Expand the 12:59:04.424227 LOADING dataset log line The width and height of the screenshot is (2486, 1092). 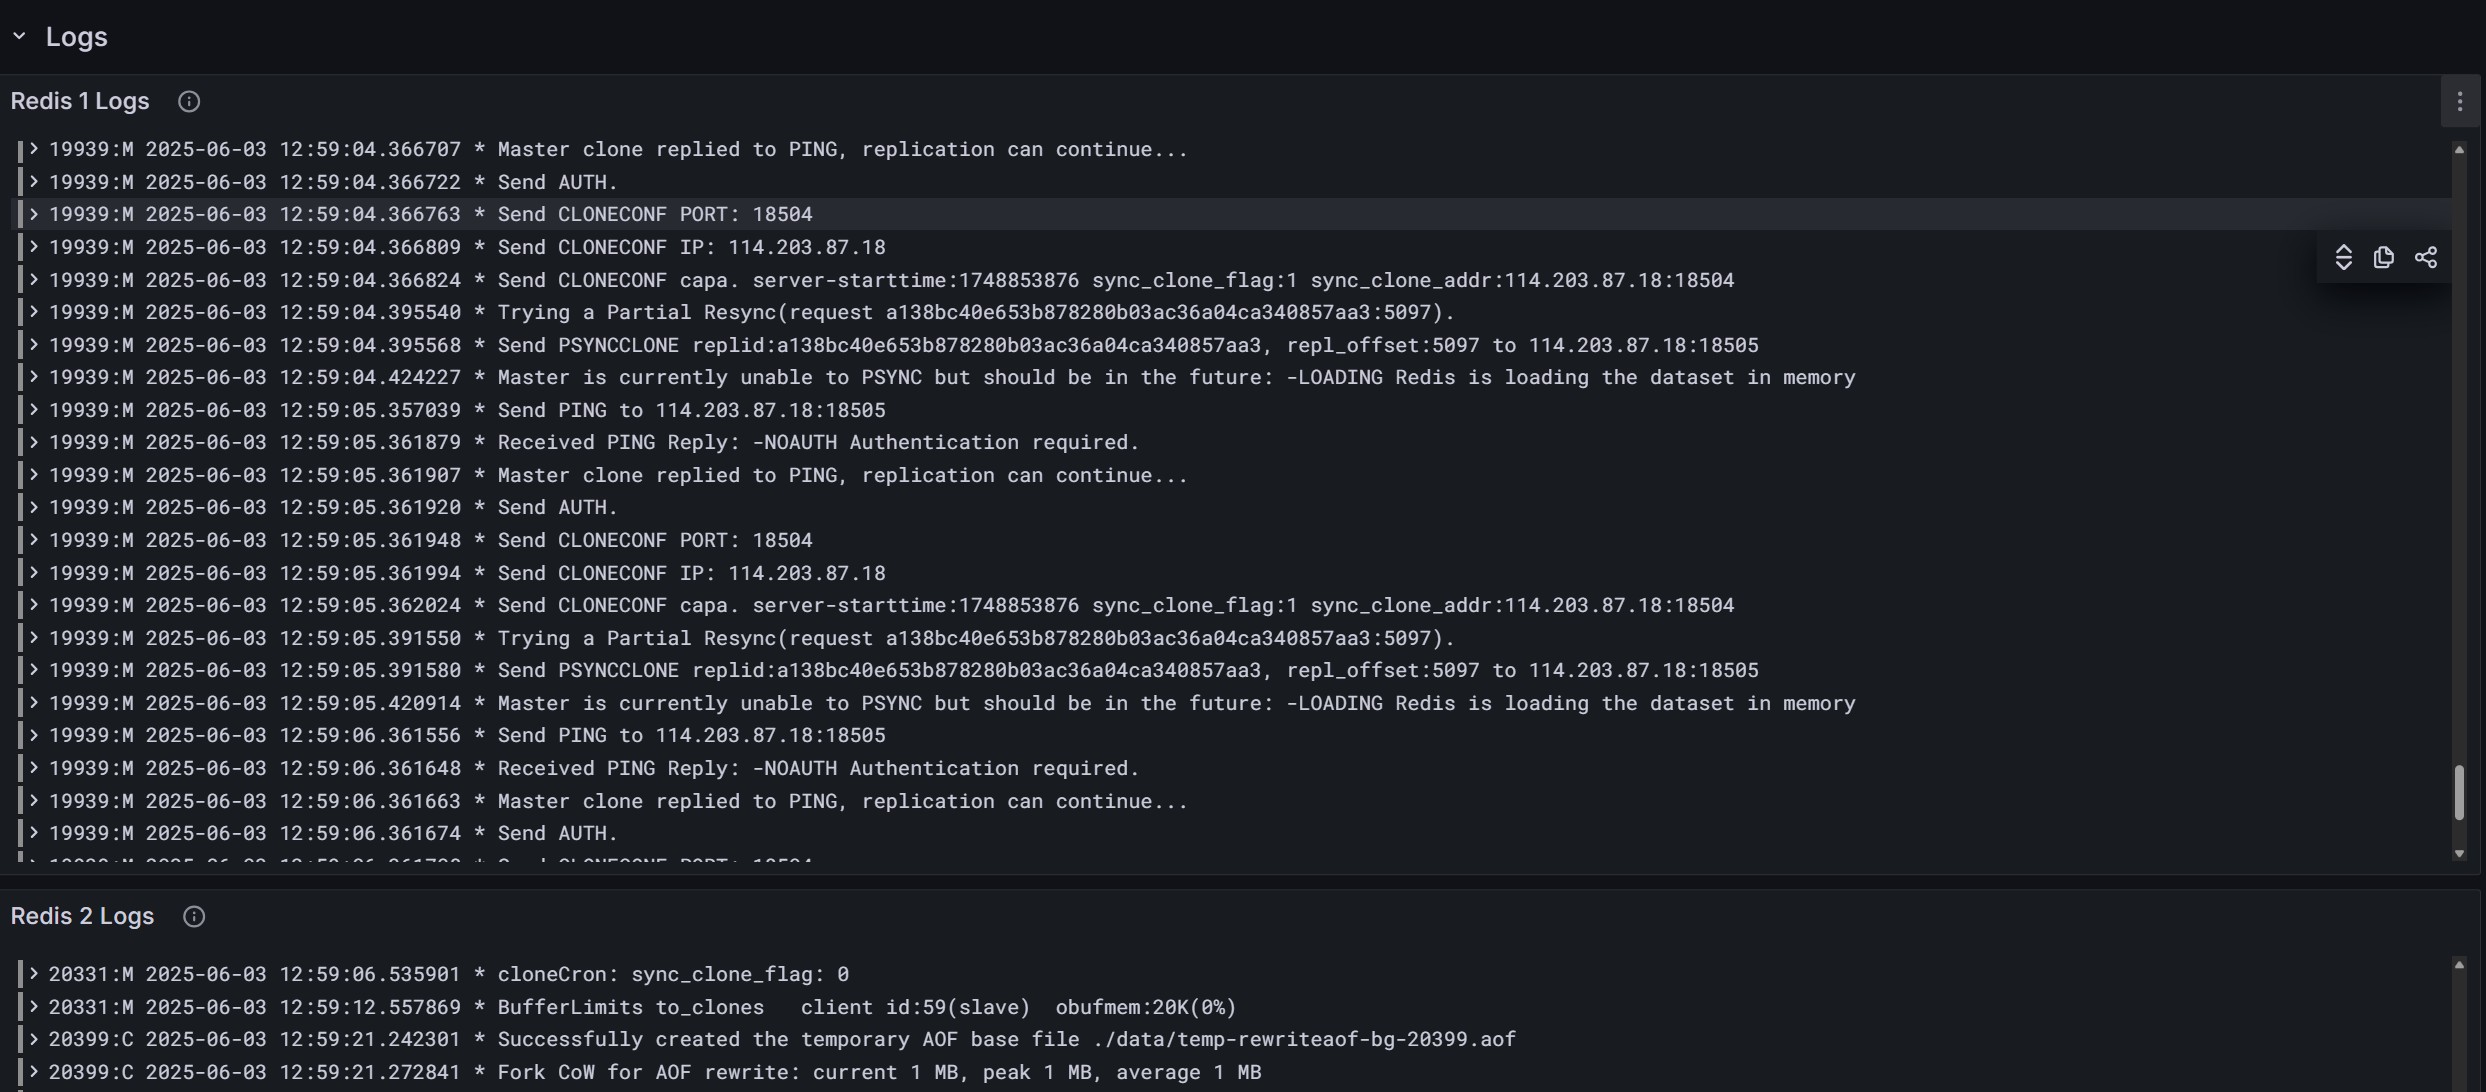(x=34, y=377)
